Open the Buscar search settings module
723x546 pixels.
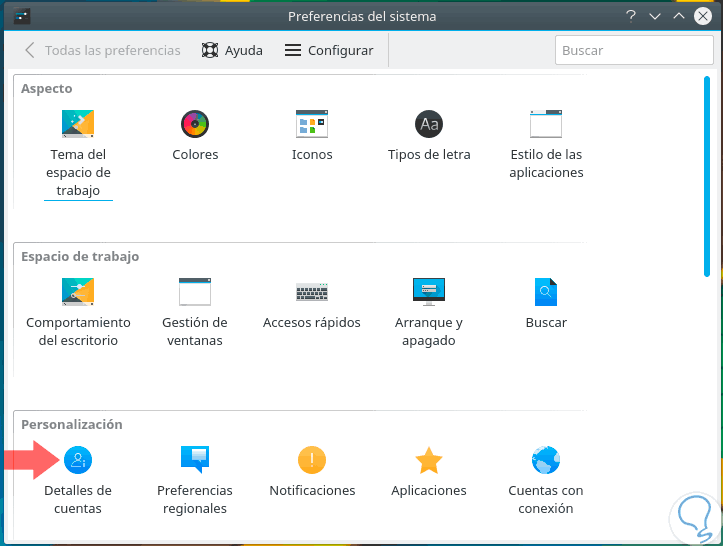pyautogui.click(x=546, y=293)
